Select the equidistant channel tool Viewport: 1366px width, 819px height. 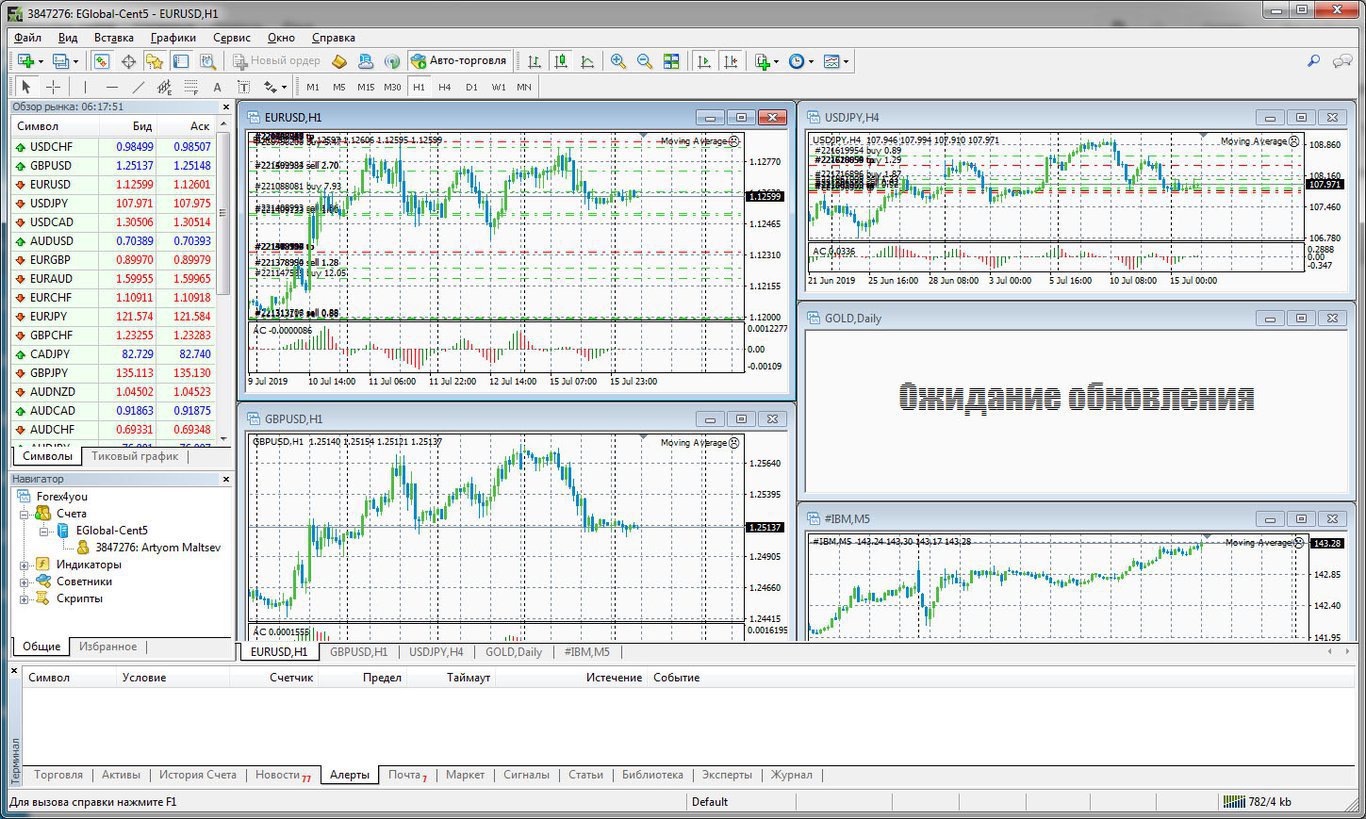(164, 87)
